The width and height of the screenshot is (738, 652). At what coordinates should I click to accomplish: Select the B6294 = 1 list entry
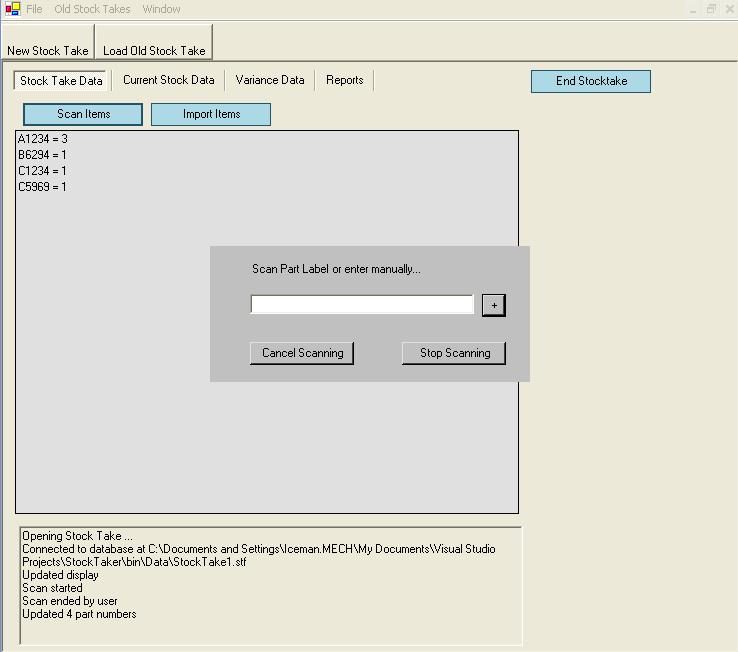42,155
